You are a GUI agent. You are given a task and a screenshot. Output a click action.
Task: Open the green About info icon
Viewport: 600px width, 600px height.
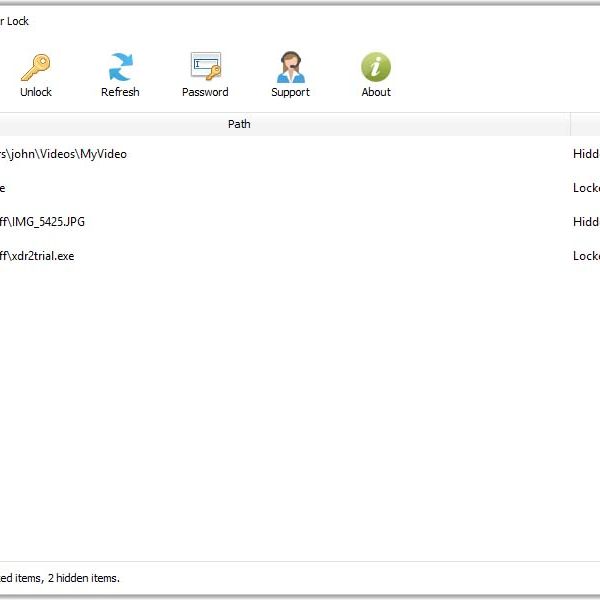[376, 67]
